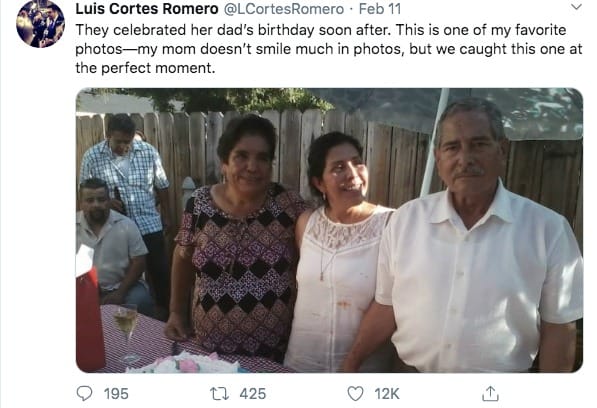View the 195 replies count
This screenshot has width=597, height=408.
click(x=116, y=394)
